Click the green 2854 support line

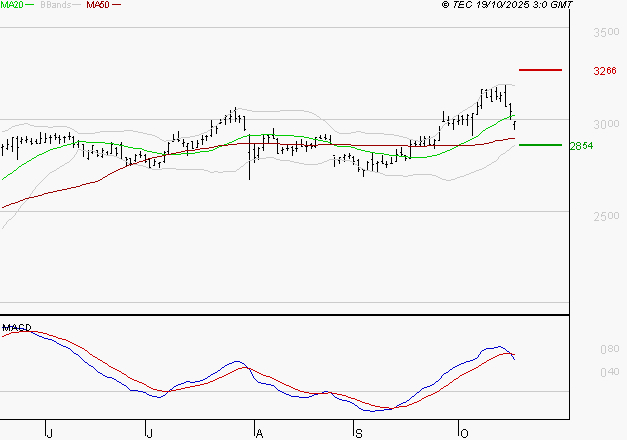tap(540, 145)
